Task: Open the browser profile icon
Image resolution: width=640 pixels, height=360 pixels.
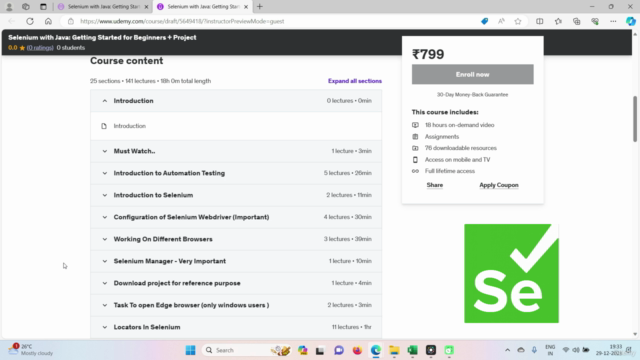Action: point(9,7)
